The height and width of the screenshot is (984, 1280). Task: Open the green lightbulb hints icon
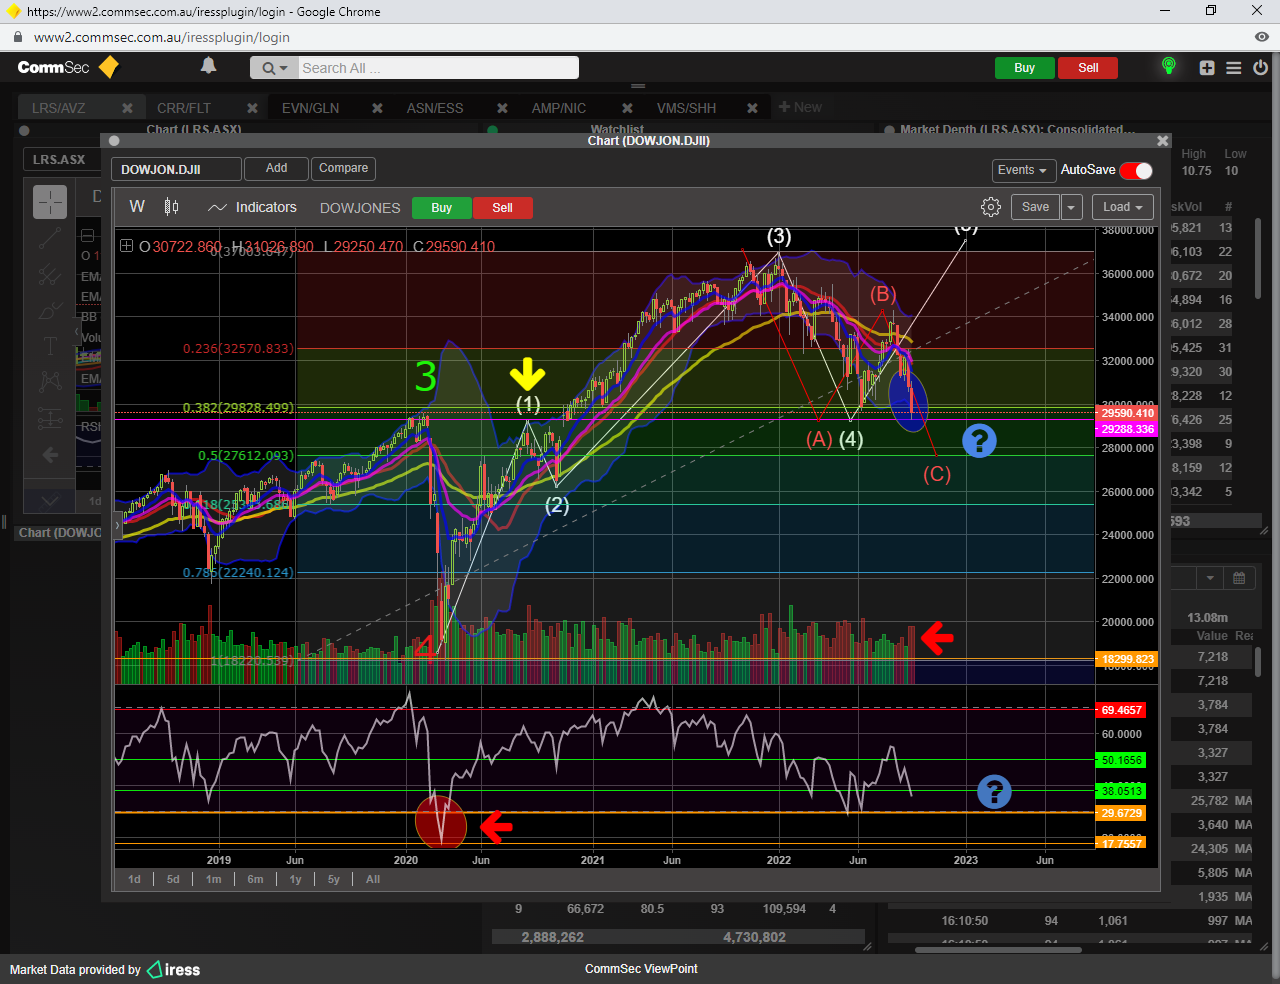1168,67
